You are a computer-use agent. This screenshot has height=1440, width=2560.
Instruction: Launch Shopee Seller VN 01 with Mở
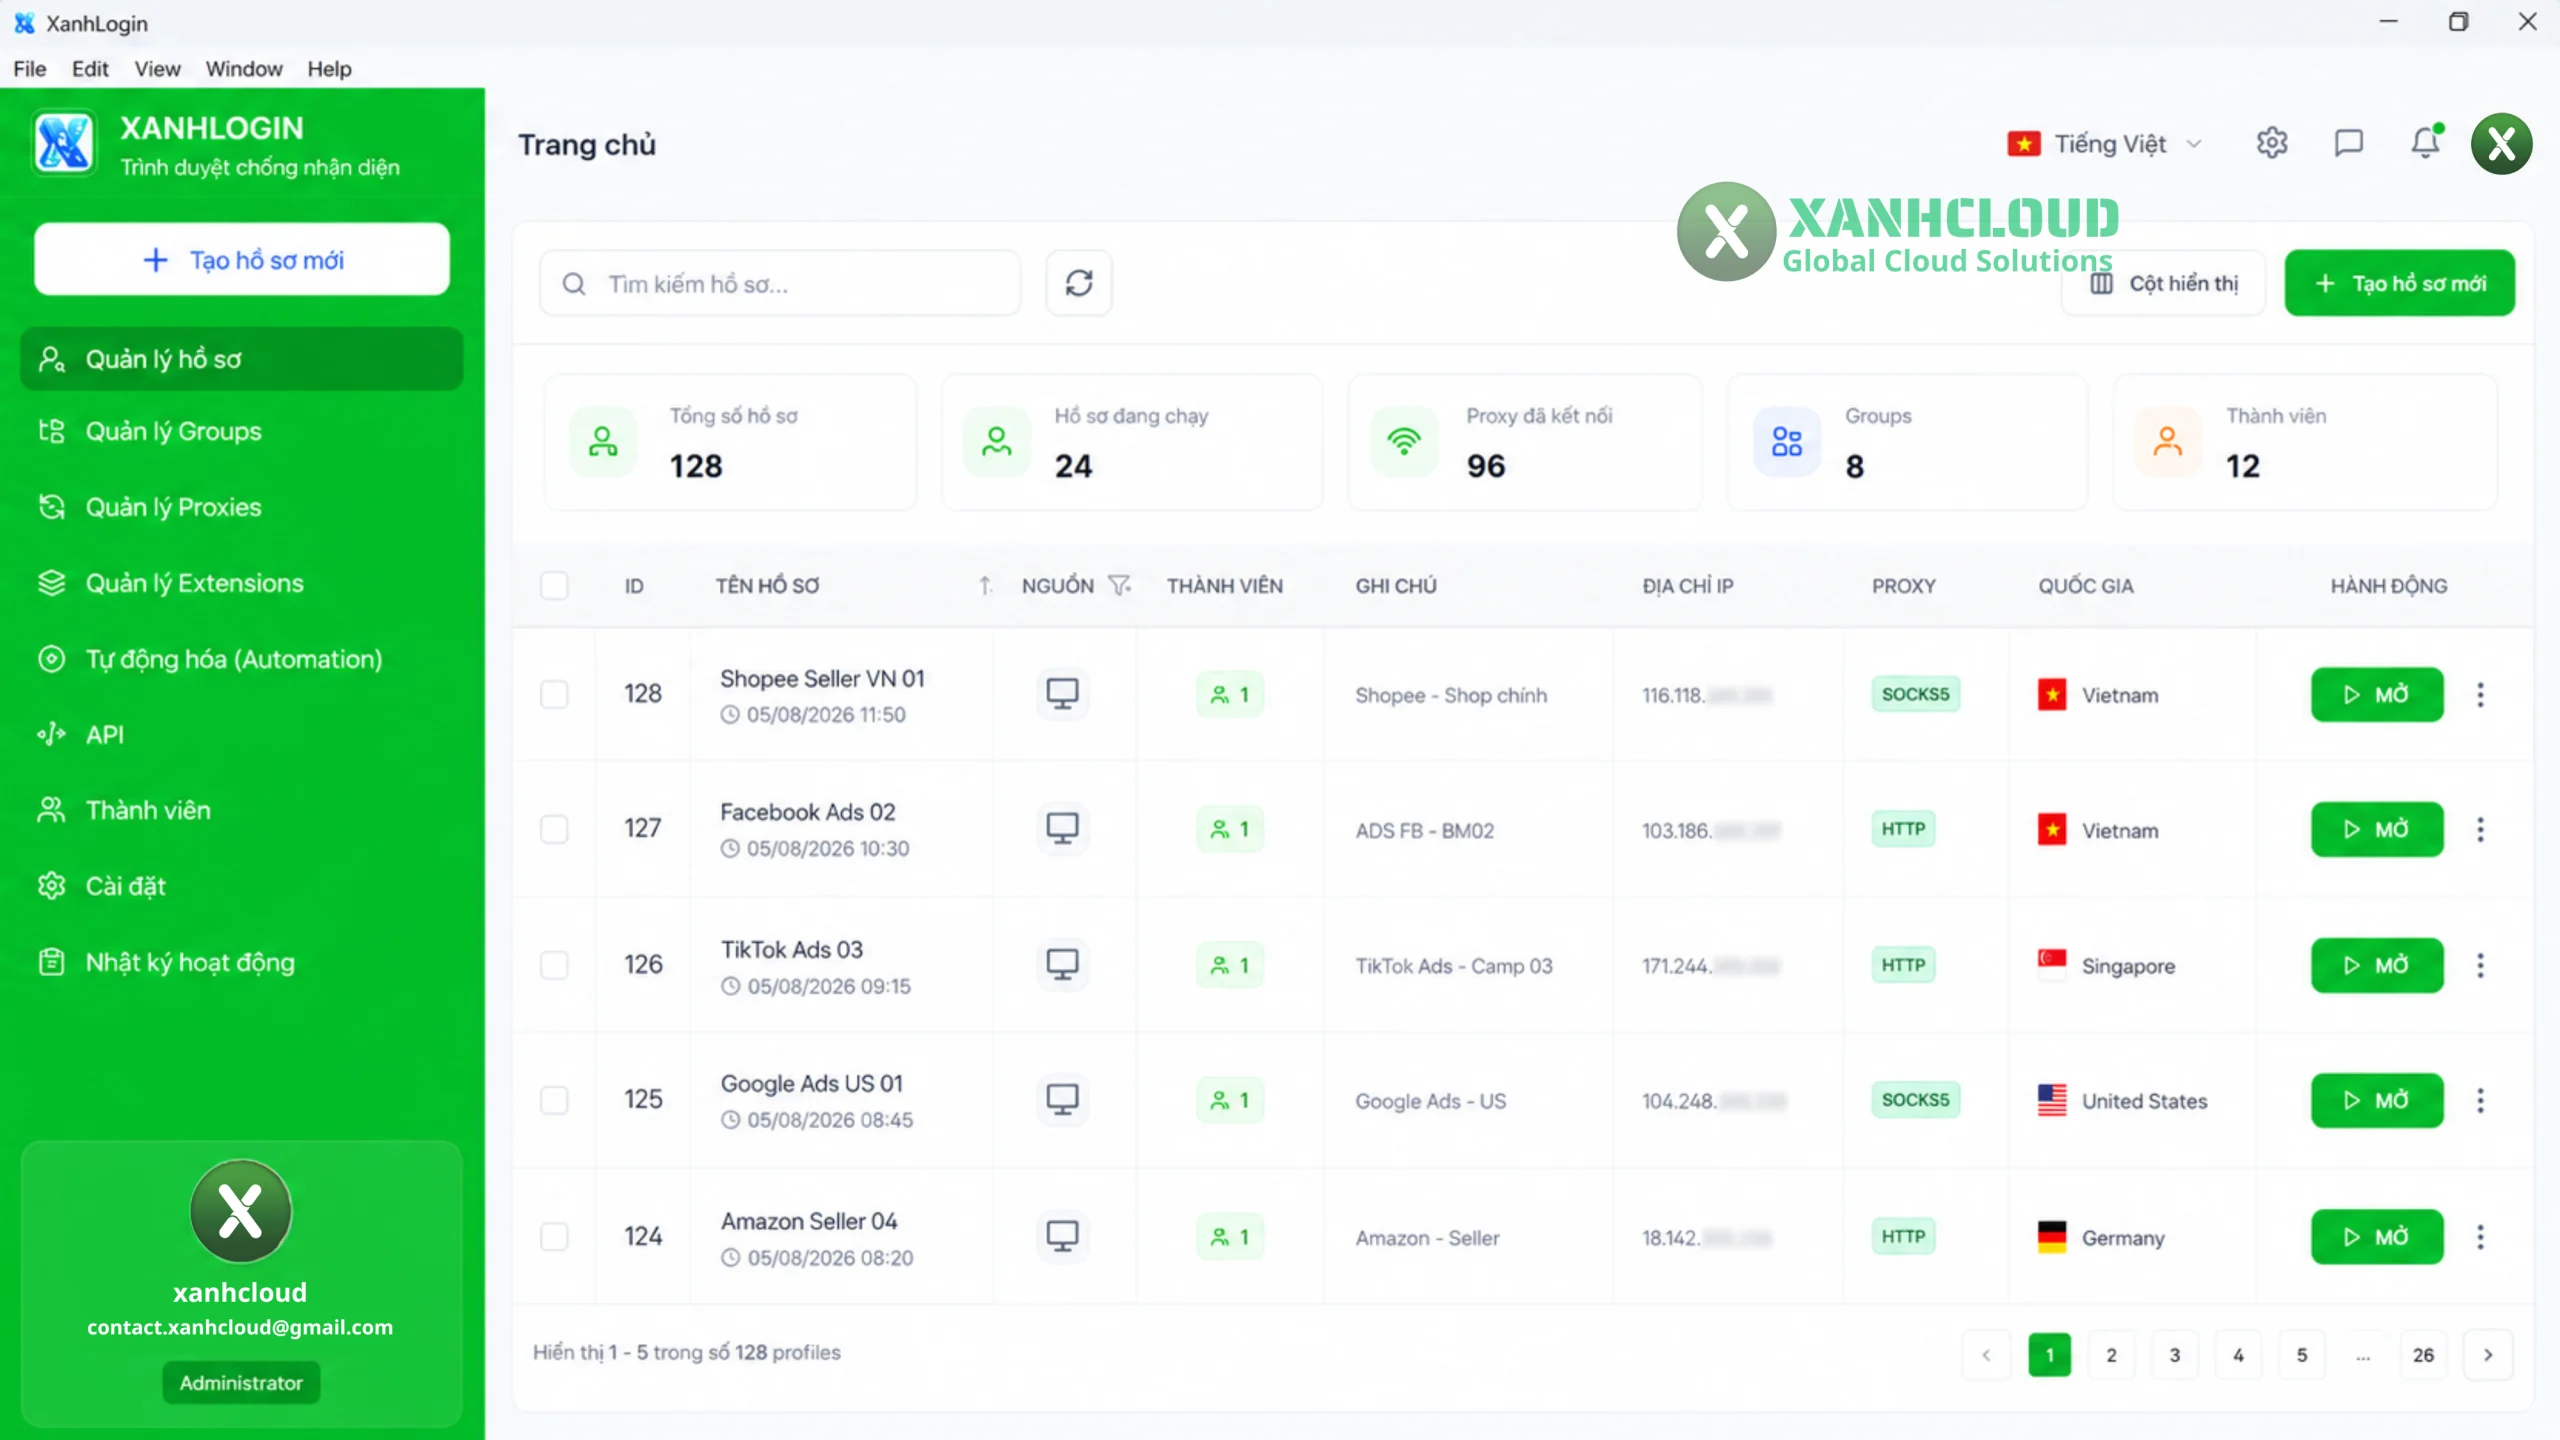[2376, 694]
